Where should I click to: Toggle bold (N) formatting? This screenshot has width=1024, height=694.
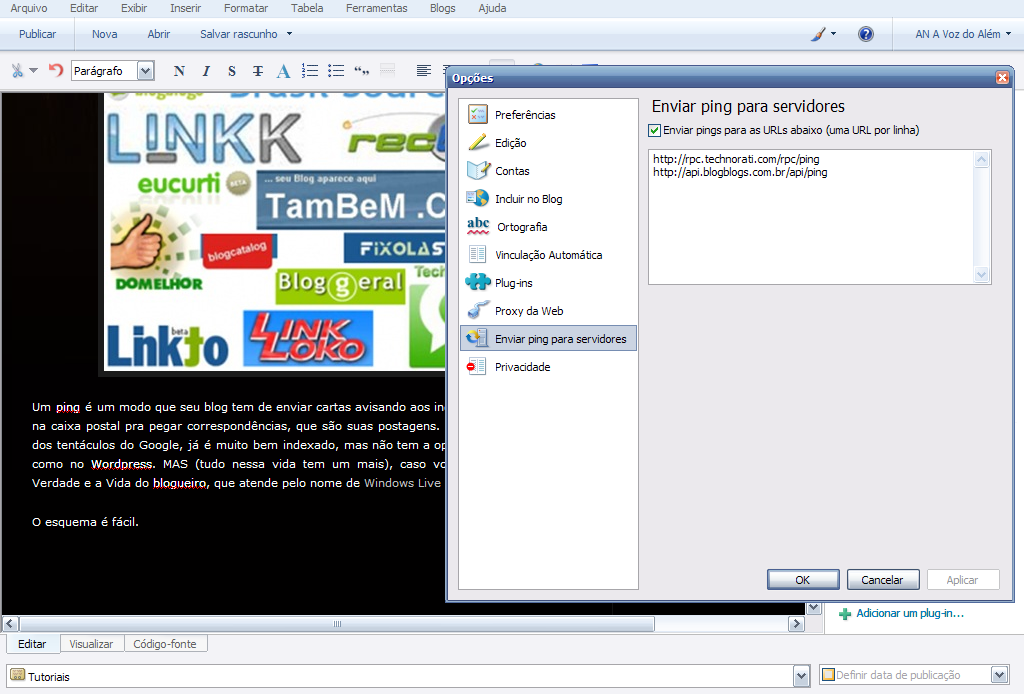[x=179, y=71]
